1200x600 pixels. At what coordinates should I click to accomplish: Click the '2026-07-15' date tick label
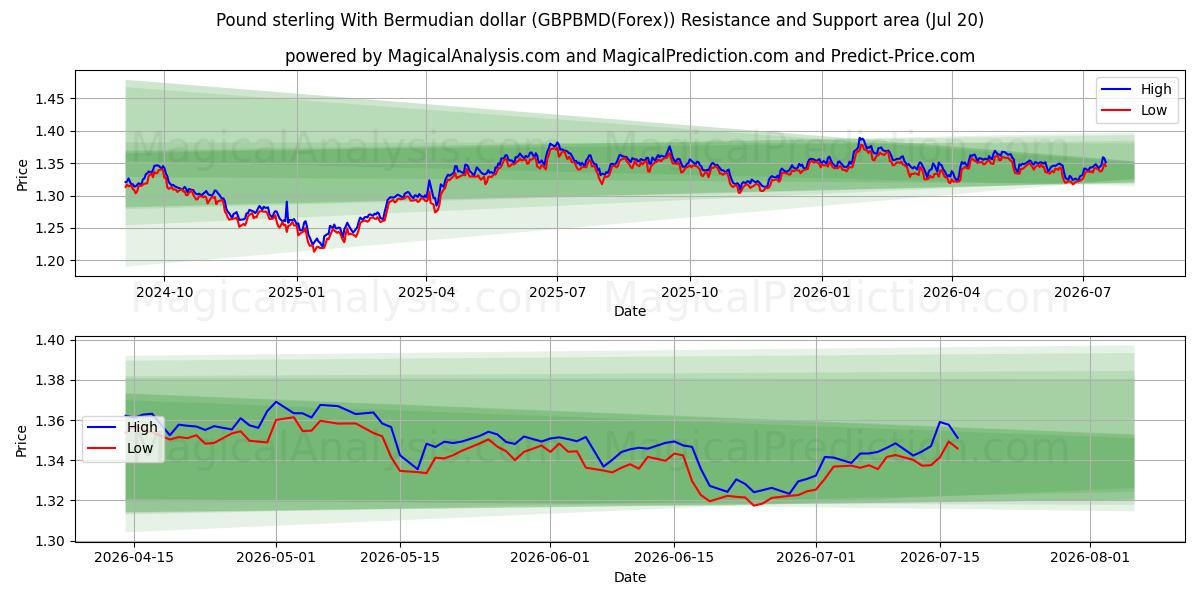(x=940, y=558)
